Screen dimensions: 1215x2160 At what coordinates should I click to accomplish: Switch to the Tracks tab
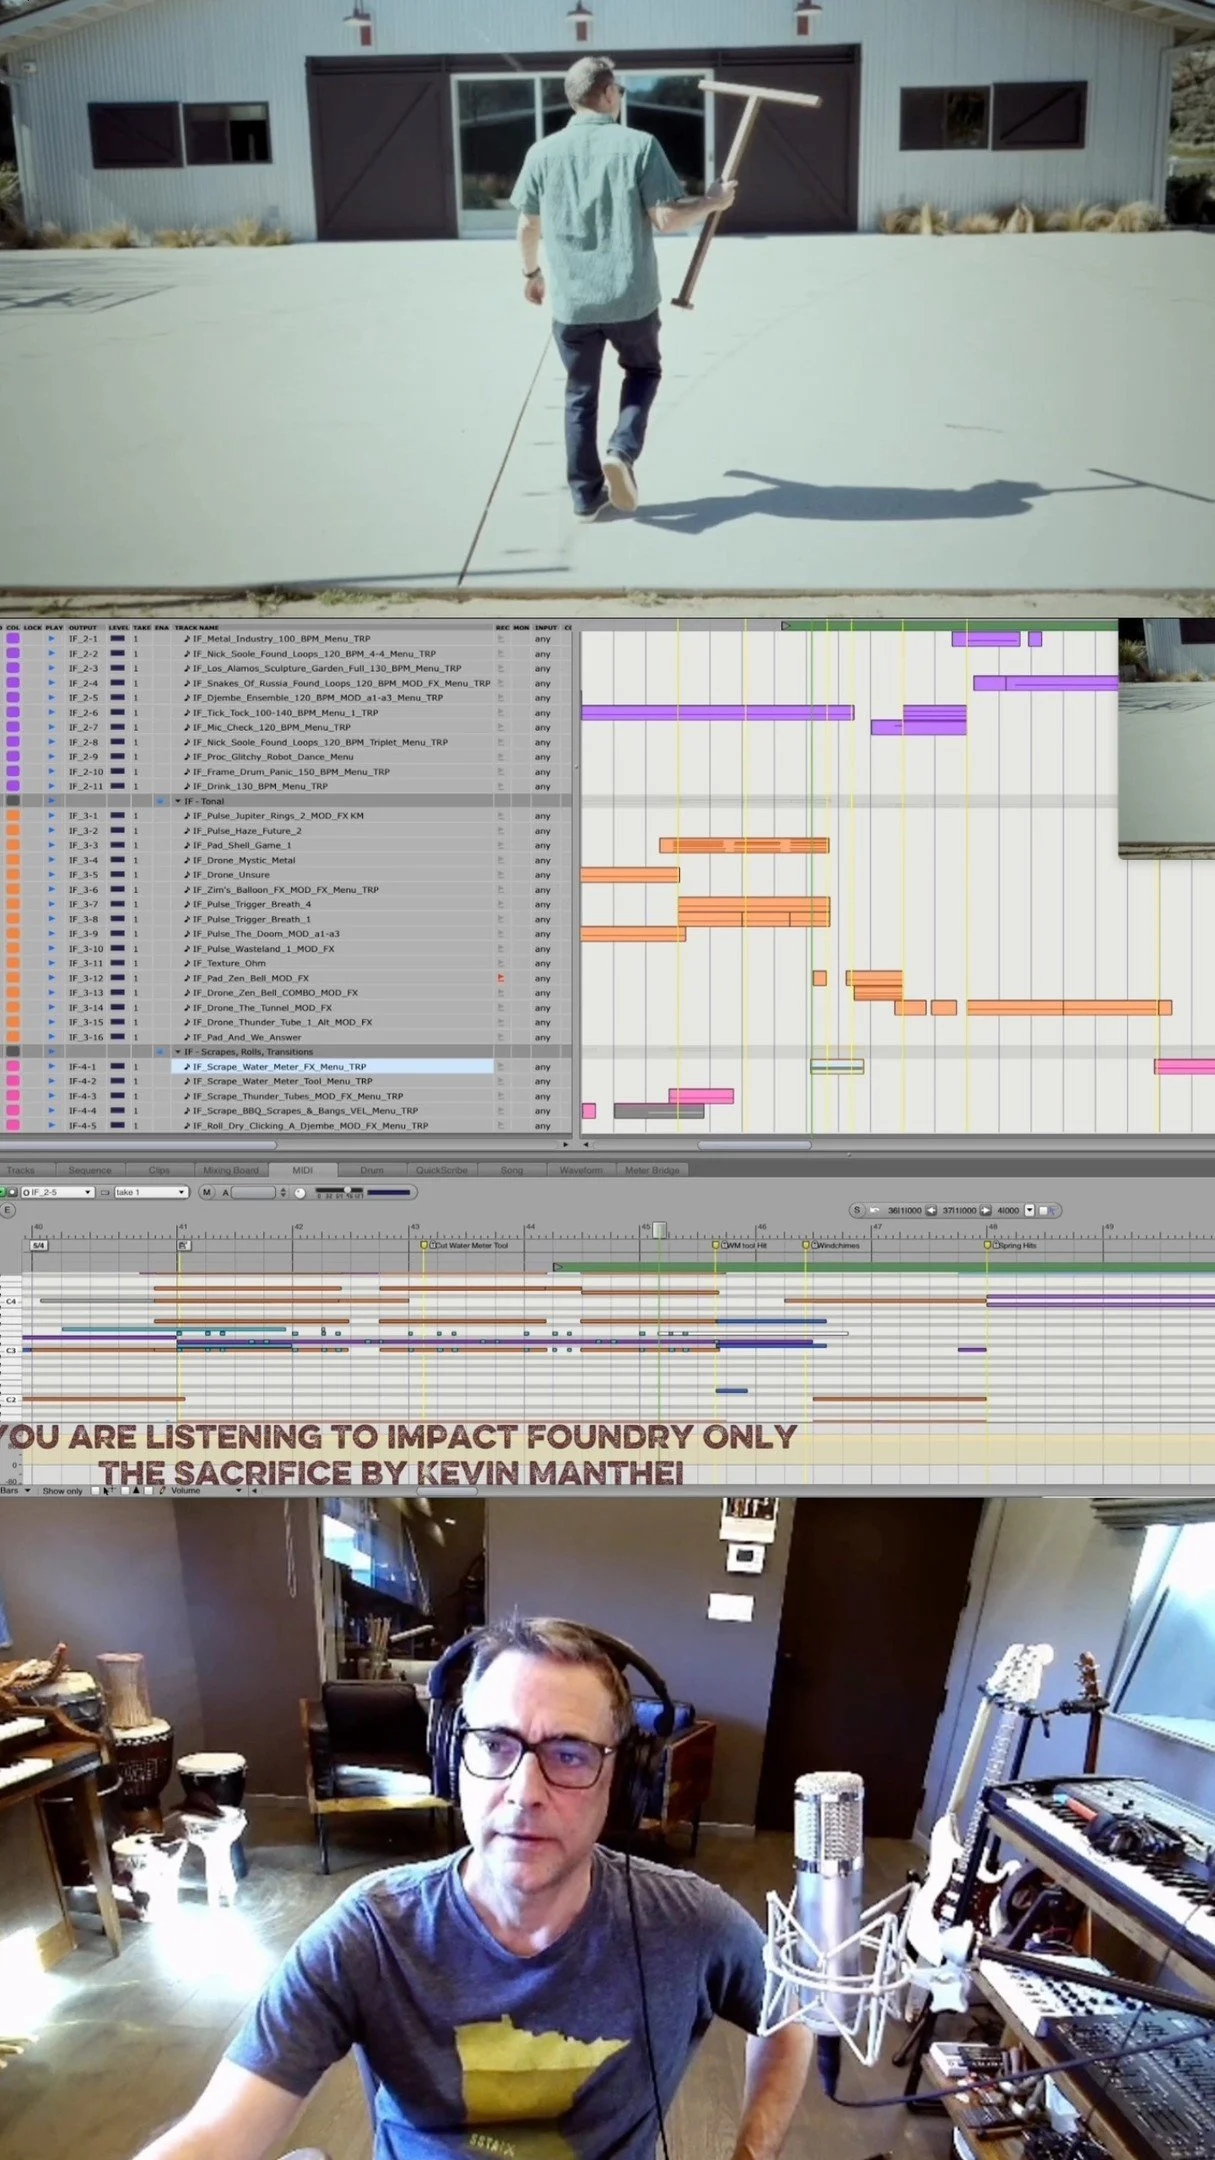pyautogui.click(x=21, y=1170)
